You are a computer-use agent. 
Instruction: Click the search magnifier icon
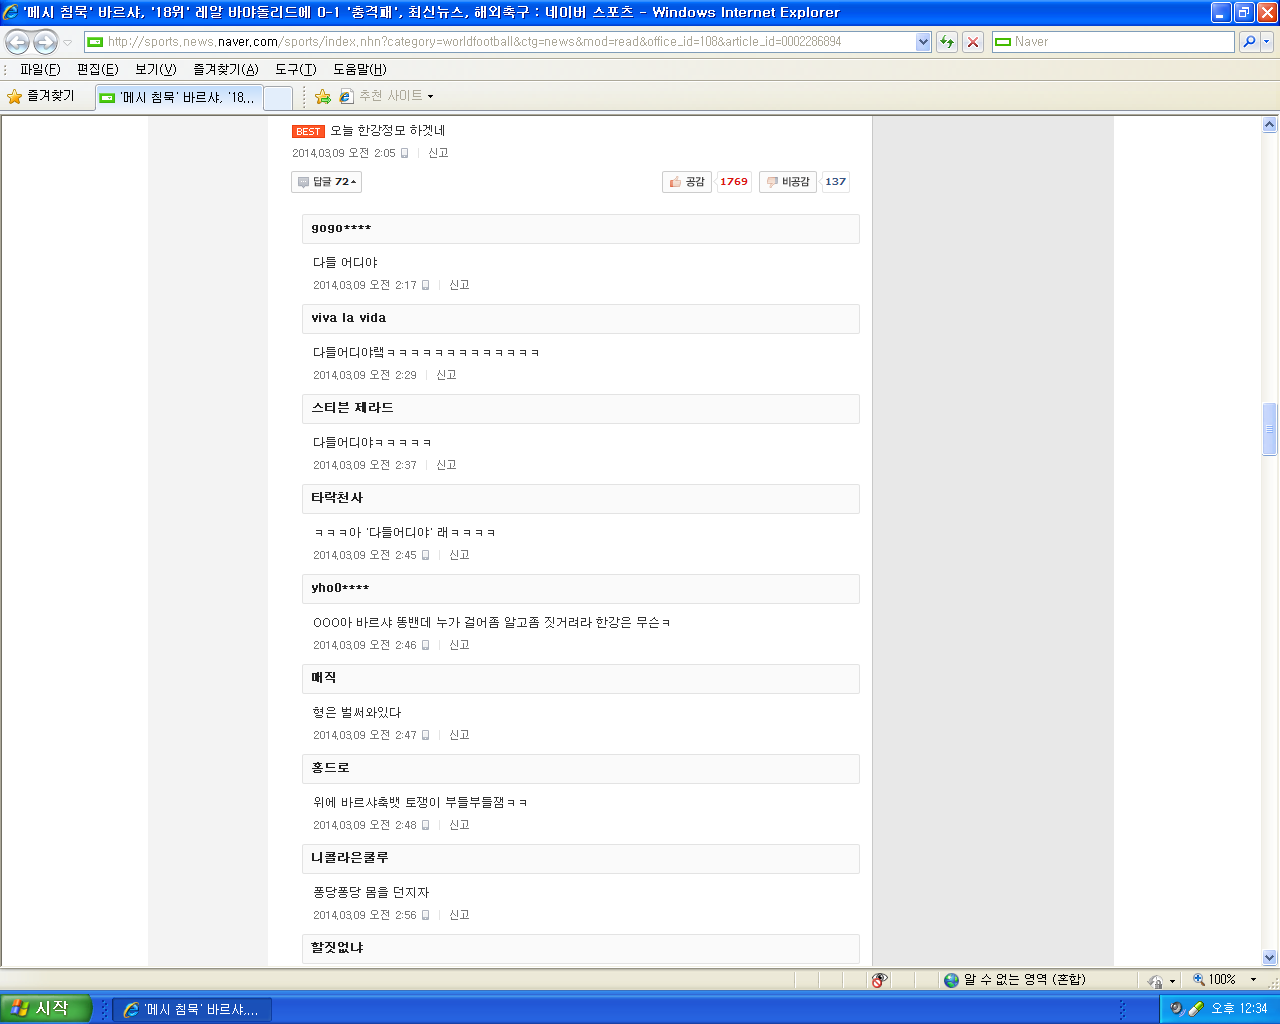point(1249,42)
